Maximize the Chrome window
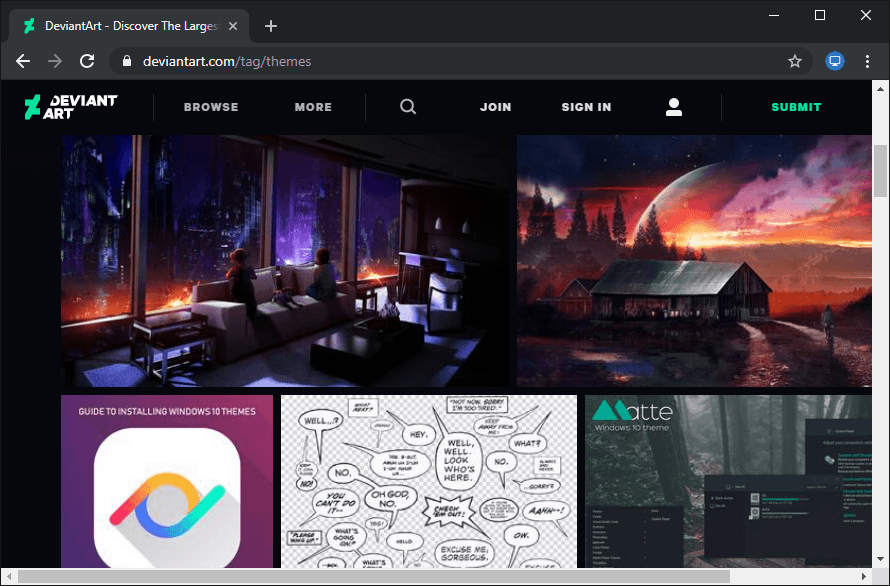 [820, 15]
